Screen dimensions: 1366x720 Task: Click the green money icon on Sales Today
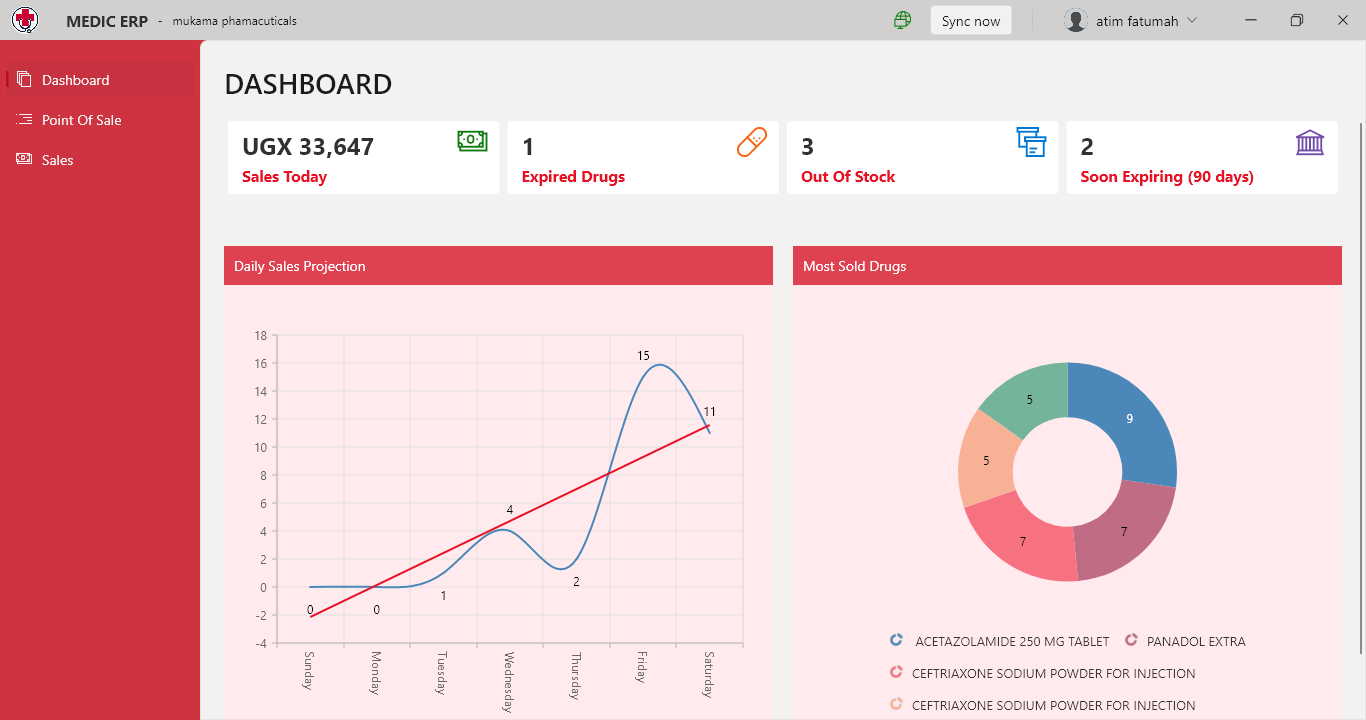point(472,141)
